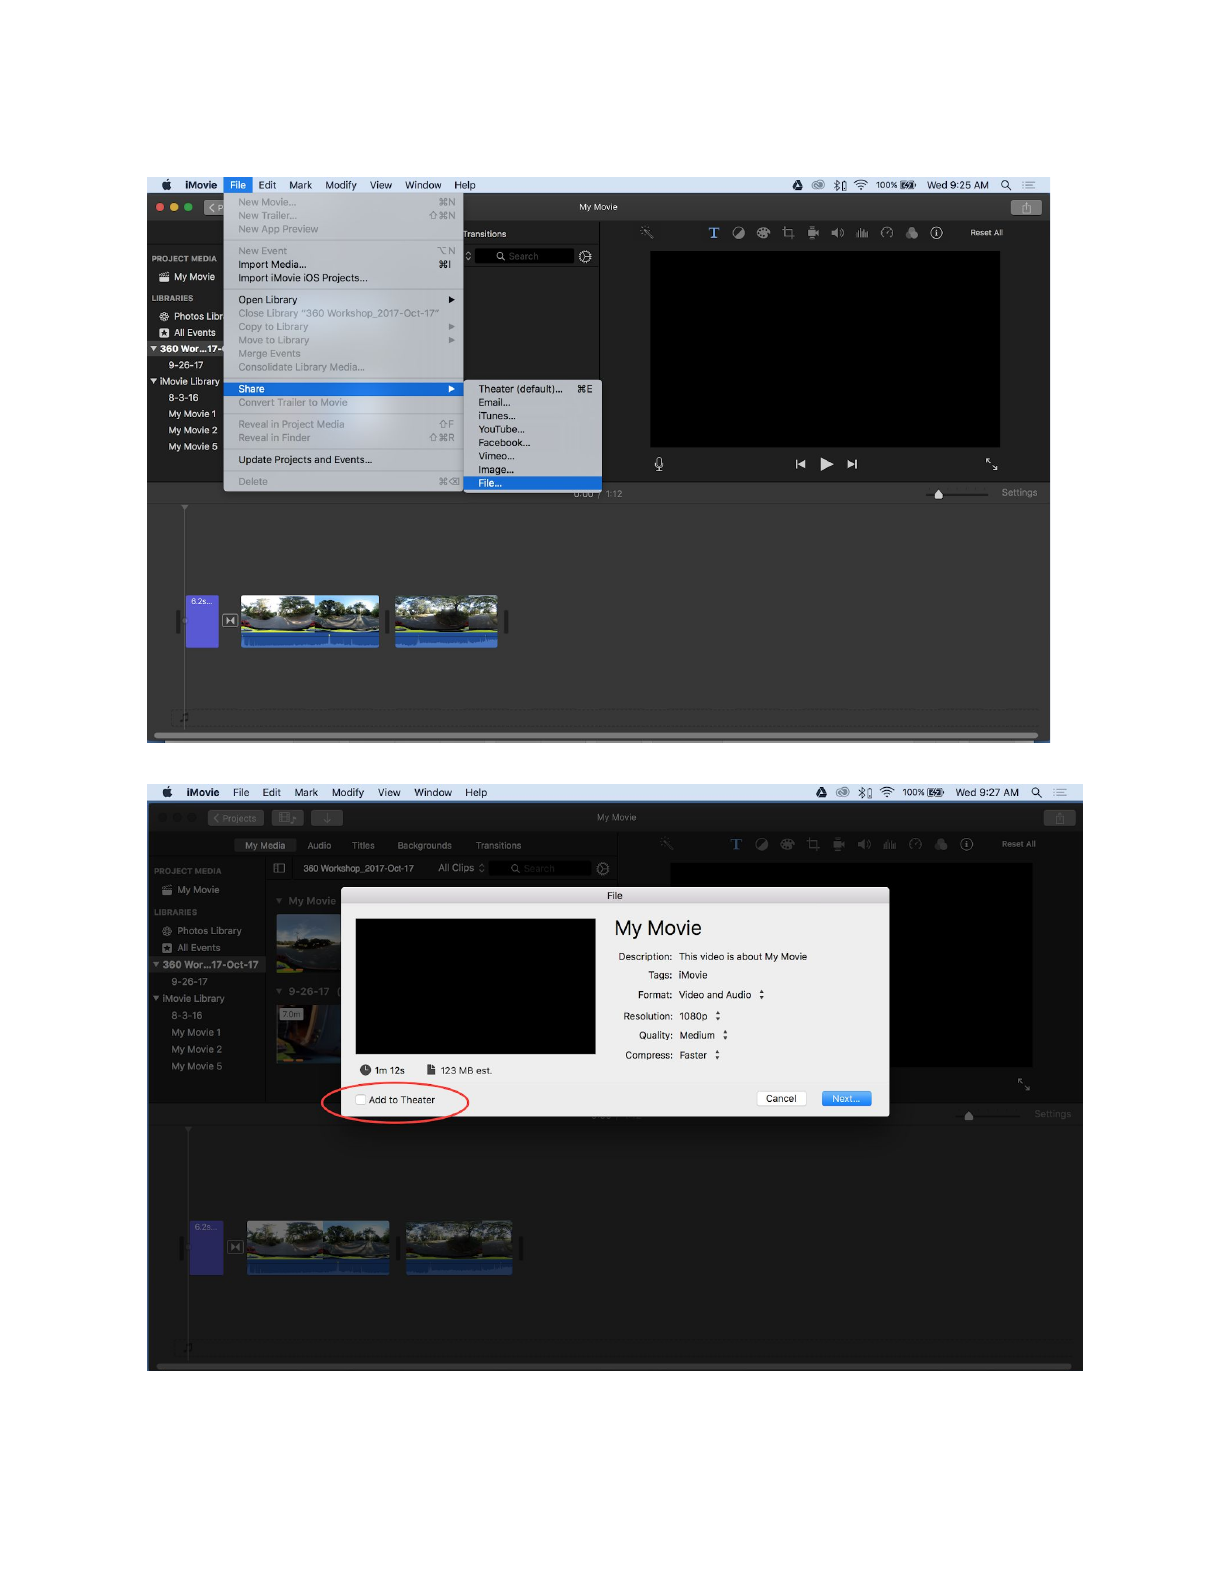The image size is (1224, 1584).
Task: Click the Share toolbar icon in the 9:25 AM screenshot
Action: (x=1026, y=208)
